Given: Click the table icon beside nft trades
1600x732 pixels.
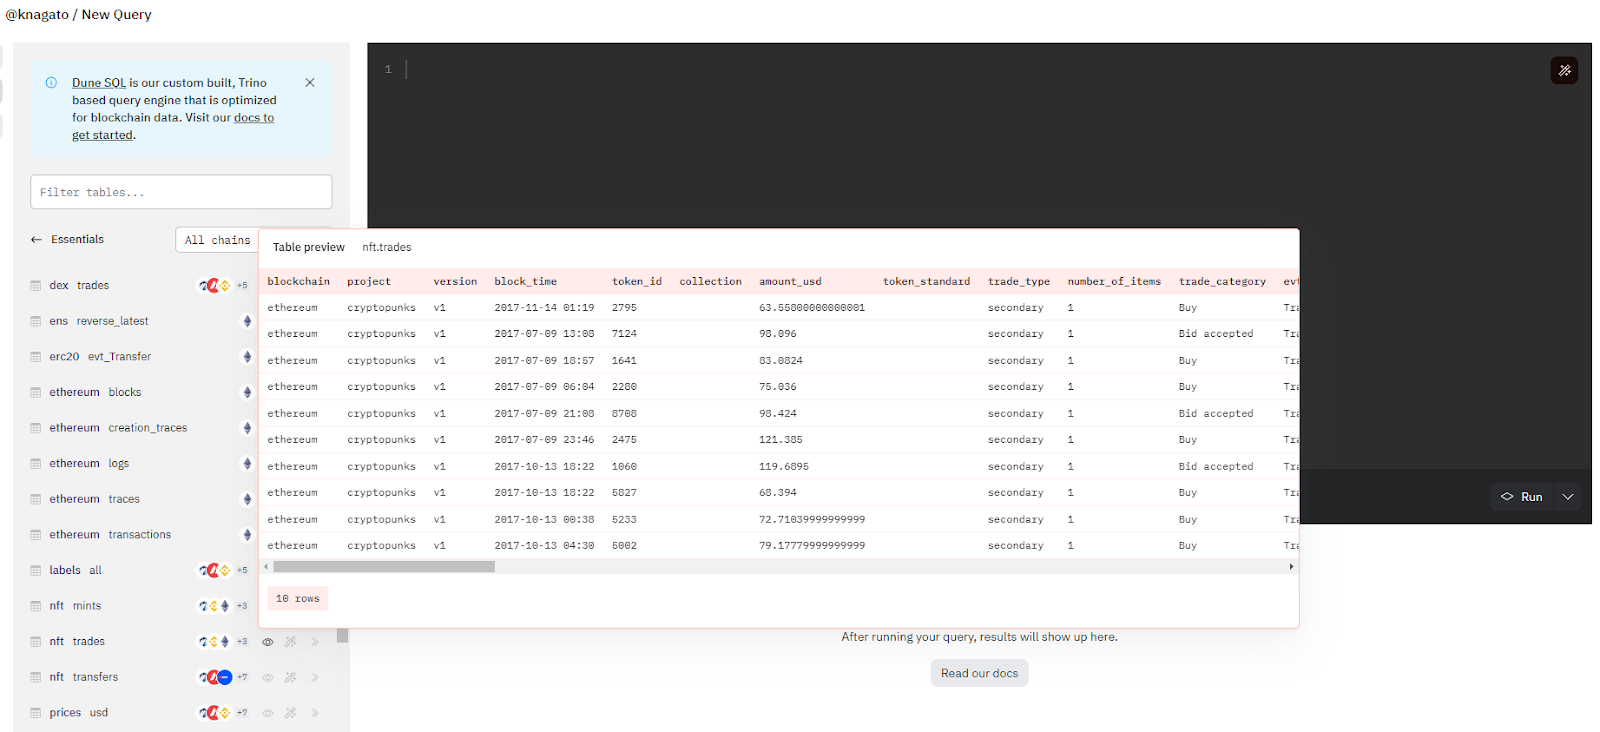Looking at the screenshot, I should coord(36,642).
